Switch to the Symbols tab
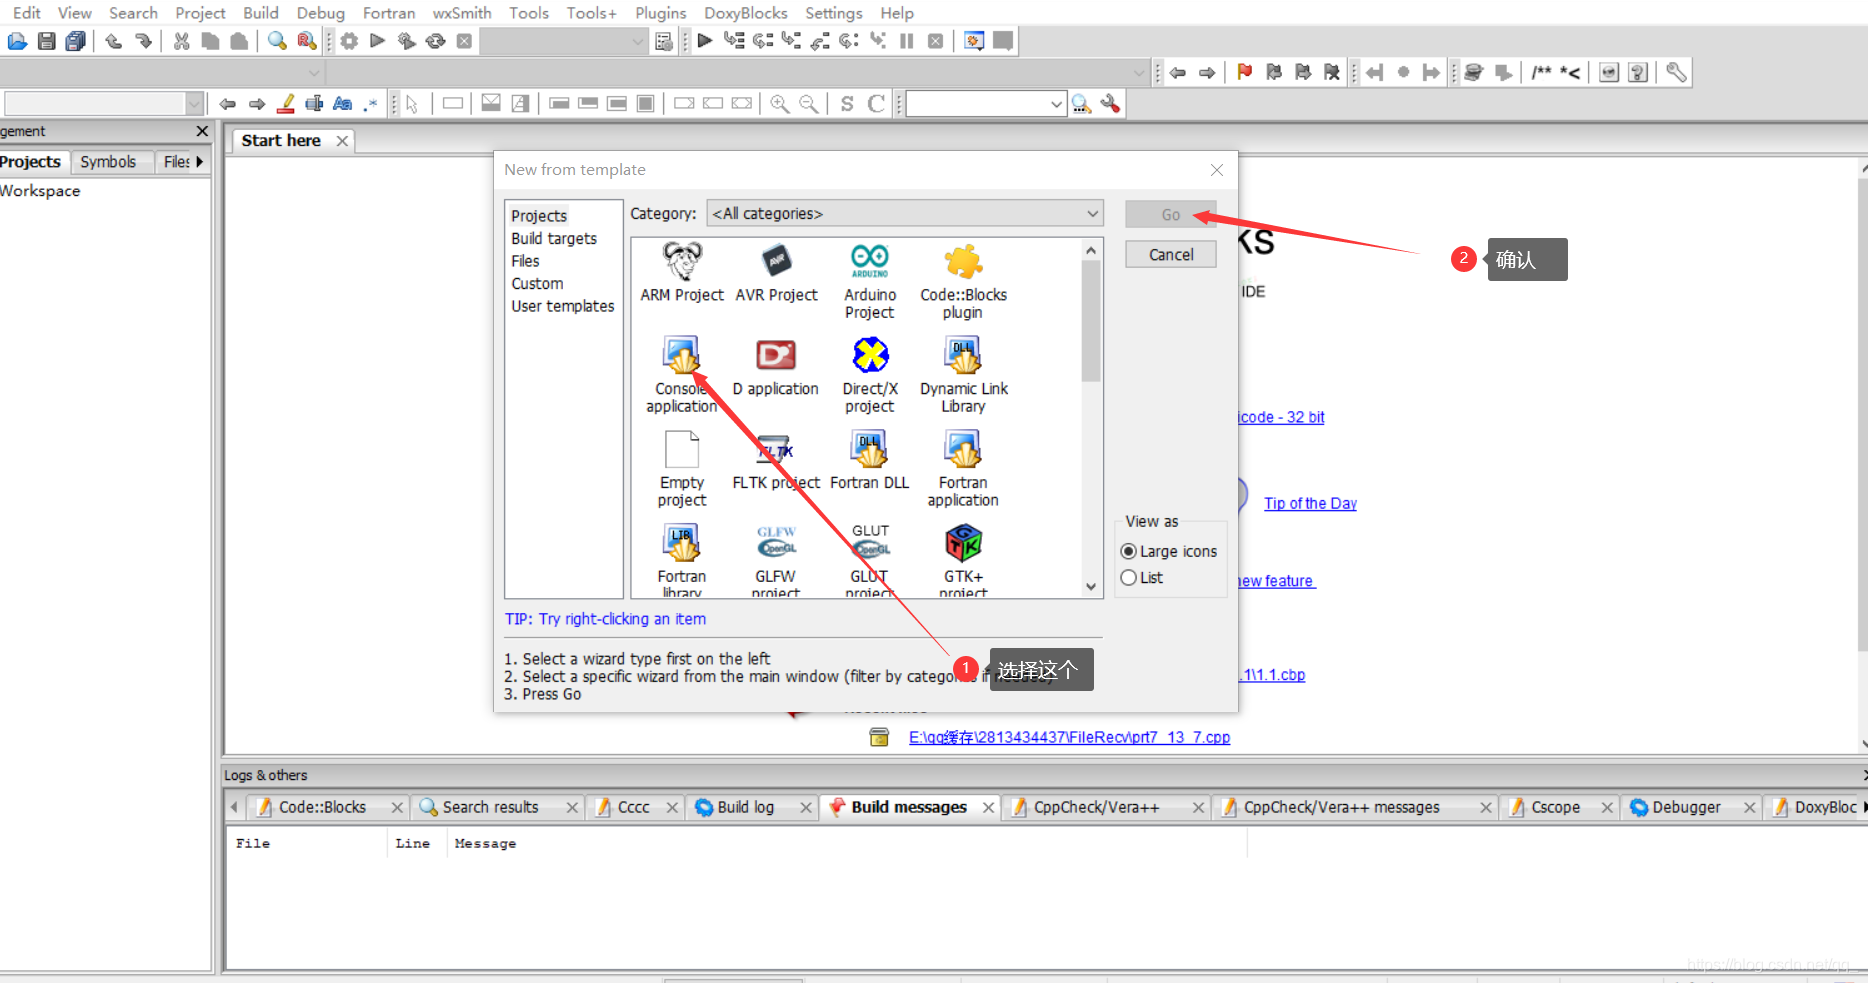This screenshot has height=983, width=1868. [108, 162]
